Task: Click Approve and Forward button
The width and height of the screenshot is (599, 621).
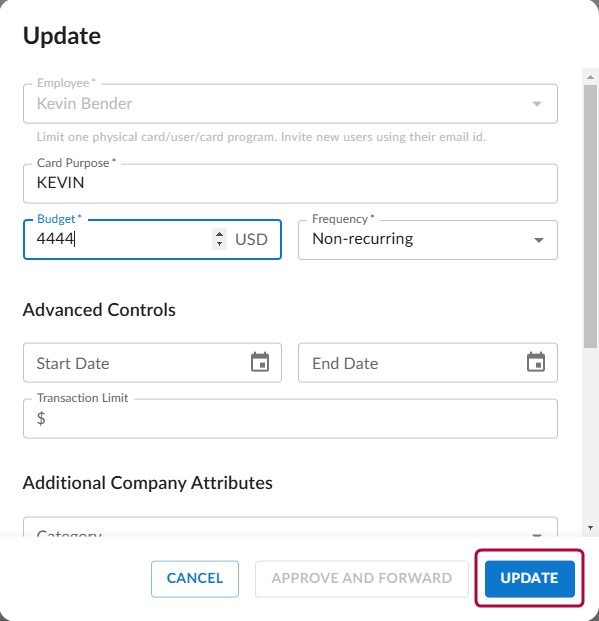Action: pyautogui.click(x=362, y=579)
